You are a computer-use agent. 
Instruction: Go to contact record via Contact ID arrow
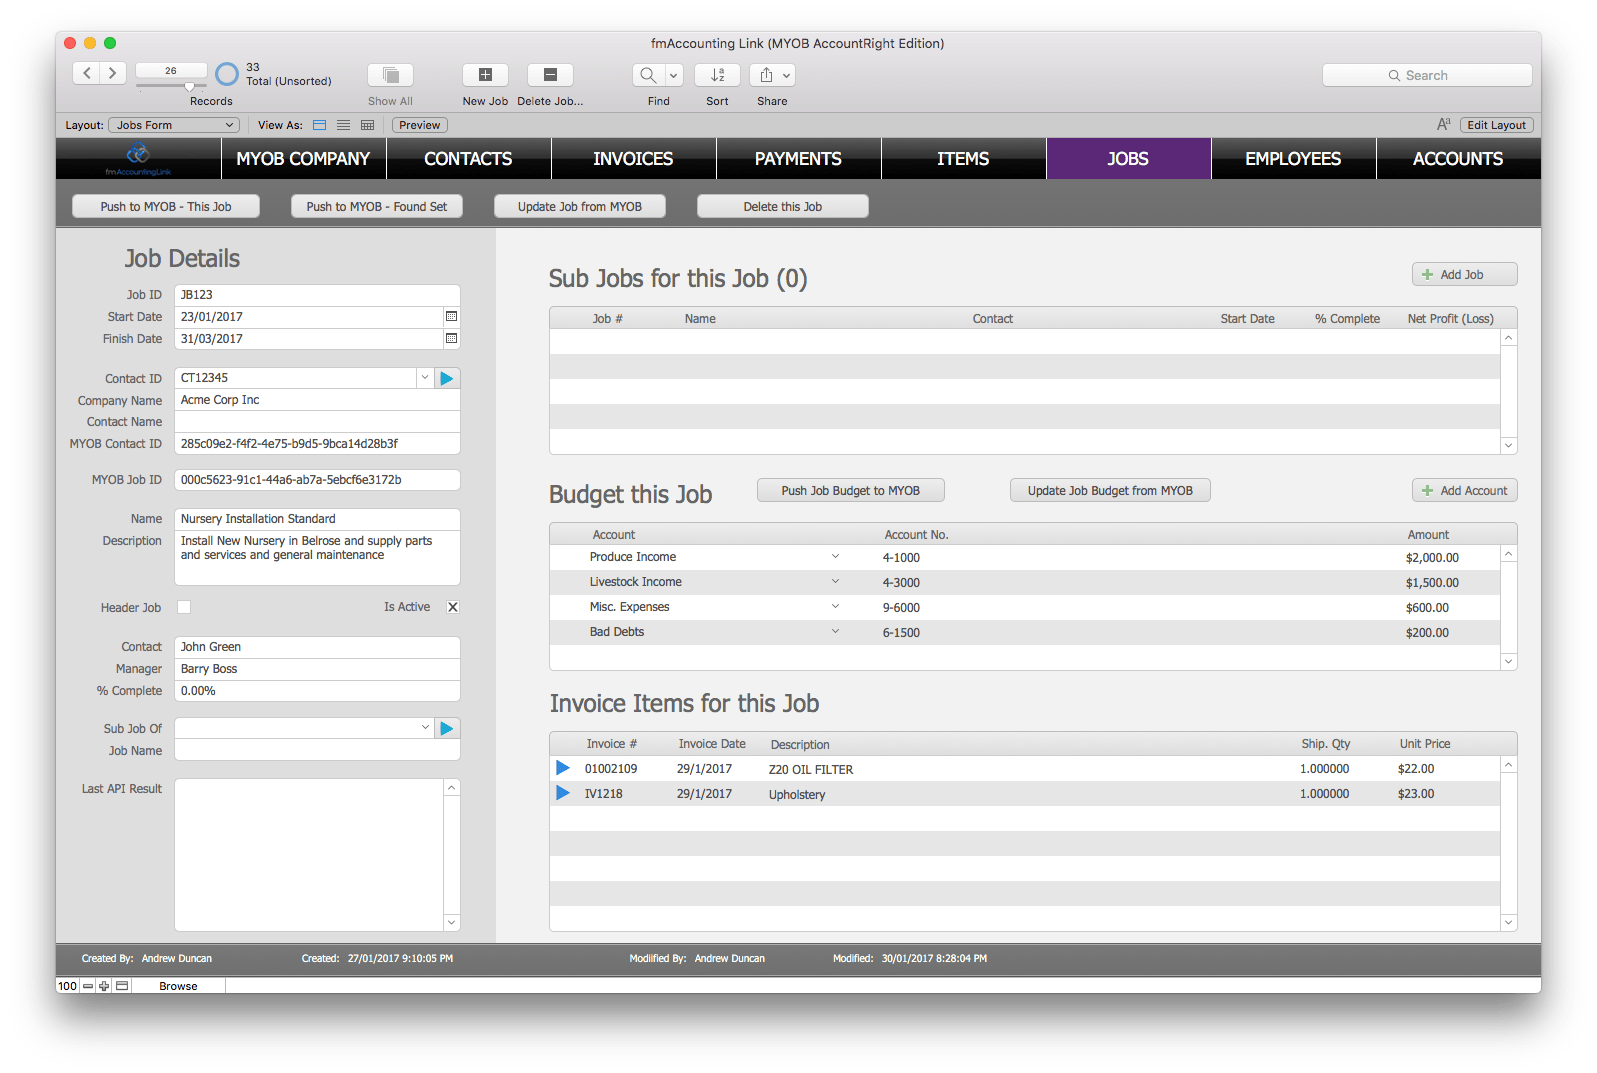[447, 378]
